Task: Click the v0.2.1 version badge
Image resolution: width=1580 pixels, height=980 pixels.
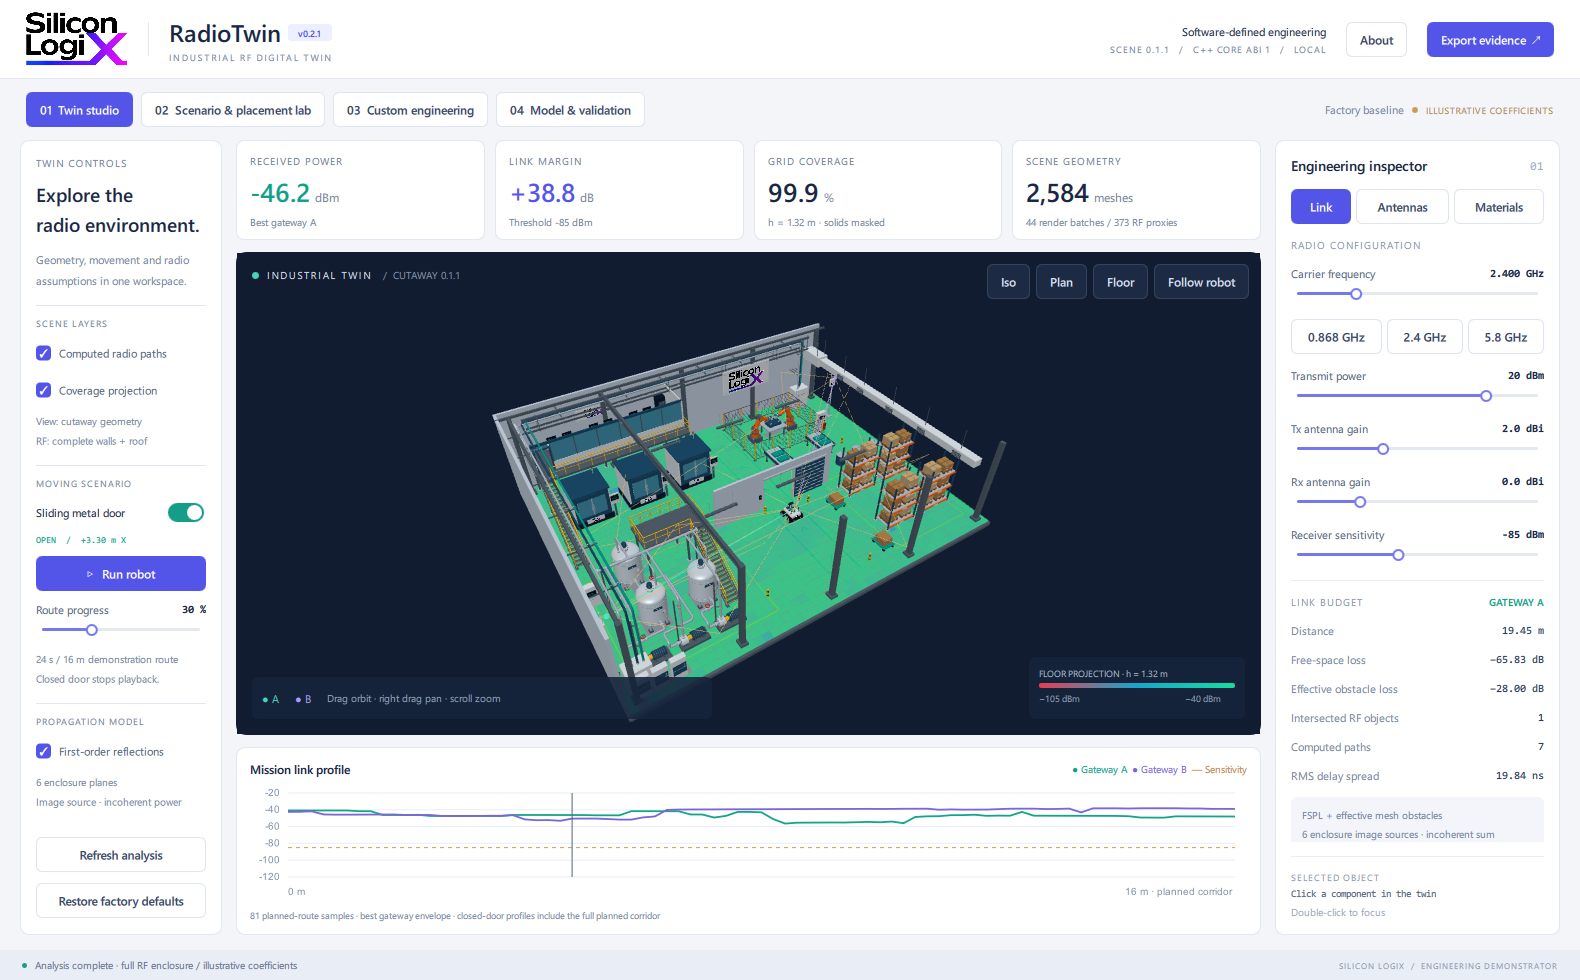Action: 310,34
